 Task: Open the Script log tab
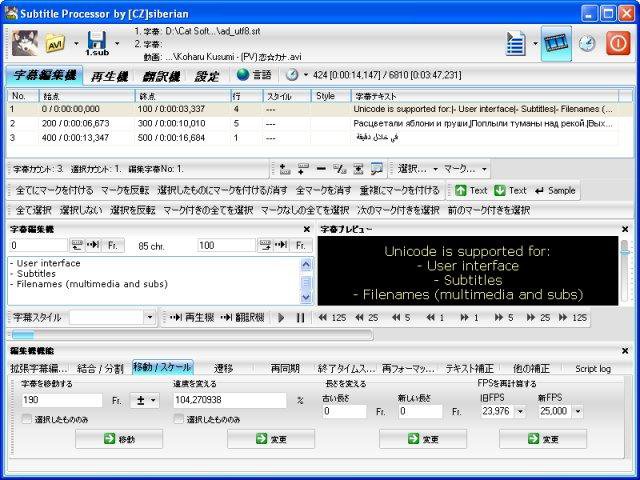pyautogui.click(x=593, y=369)
